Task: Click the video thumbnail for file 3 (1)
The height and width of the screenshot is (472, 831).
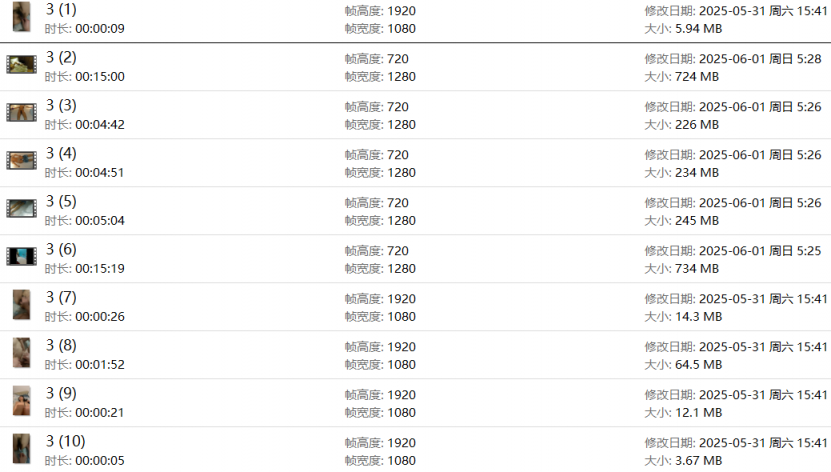Action: 21,18
